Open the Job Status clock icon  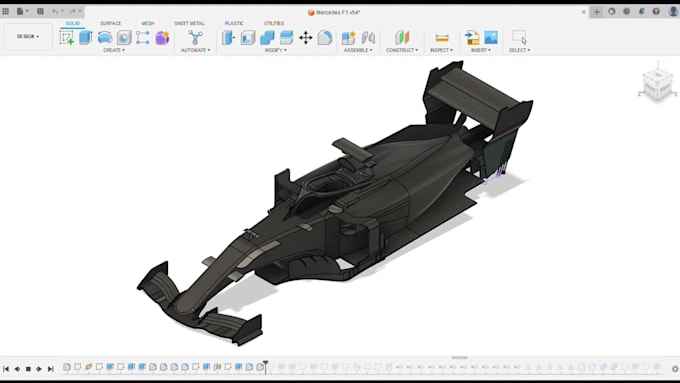pyautogui.click(x=626, y=12)
